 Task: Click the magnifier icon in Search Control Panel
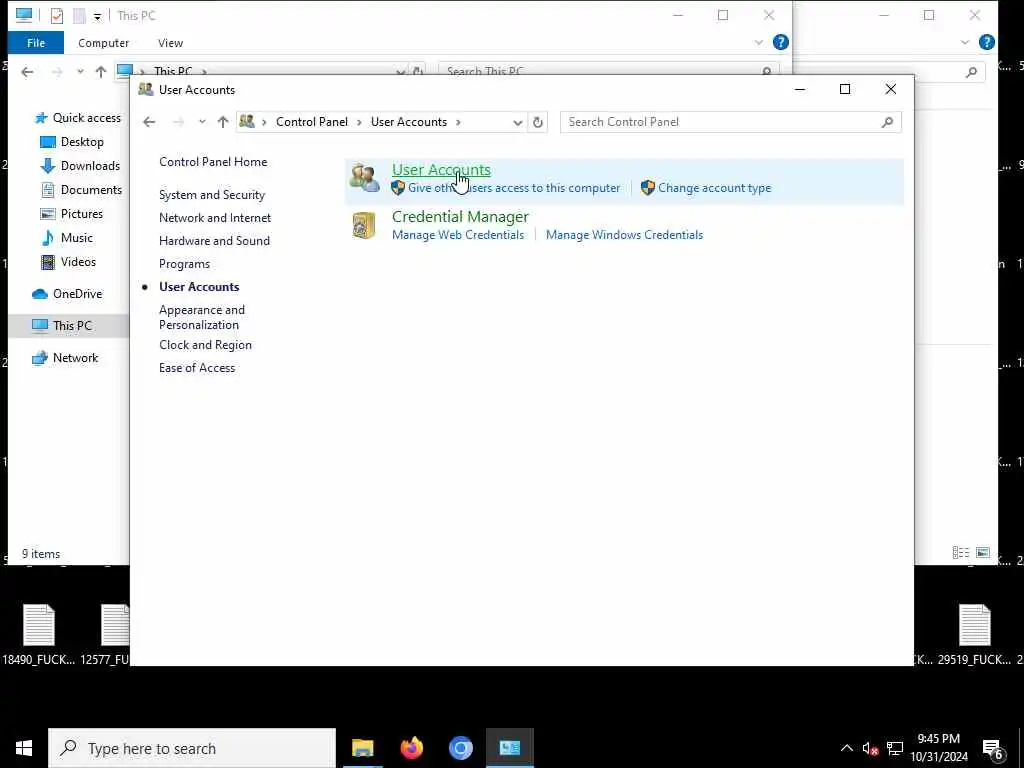[887, 122]
